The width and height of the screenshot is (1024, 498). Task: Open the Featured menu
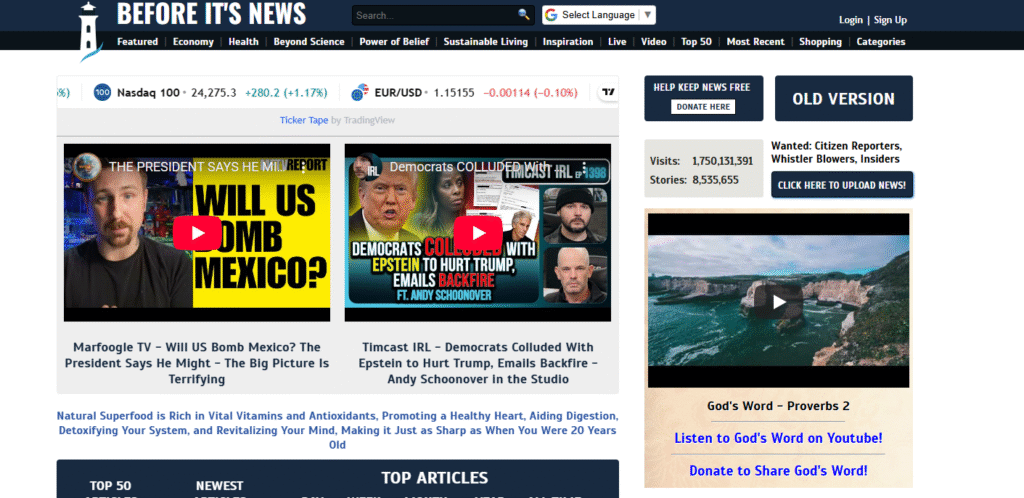tap(137, 42)
